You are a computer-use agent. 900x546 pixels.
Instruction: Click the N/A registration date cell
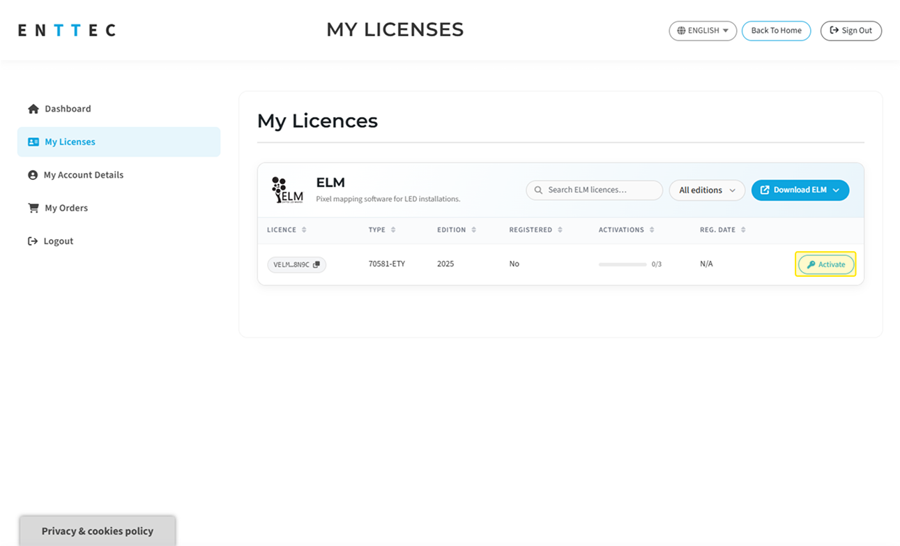pyautogui.click(x=706, y=264)
